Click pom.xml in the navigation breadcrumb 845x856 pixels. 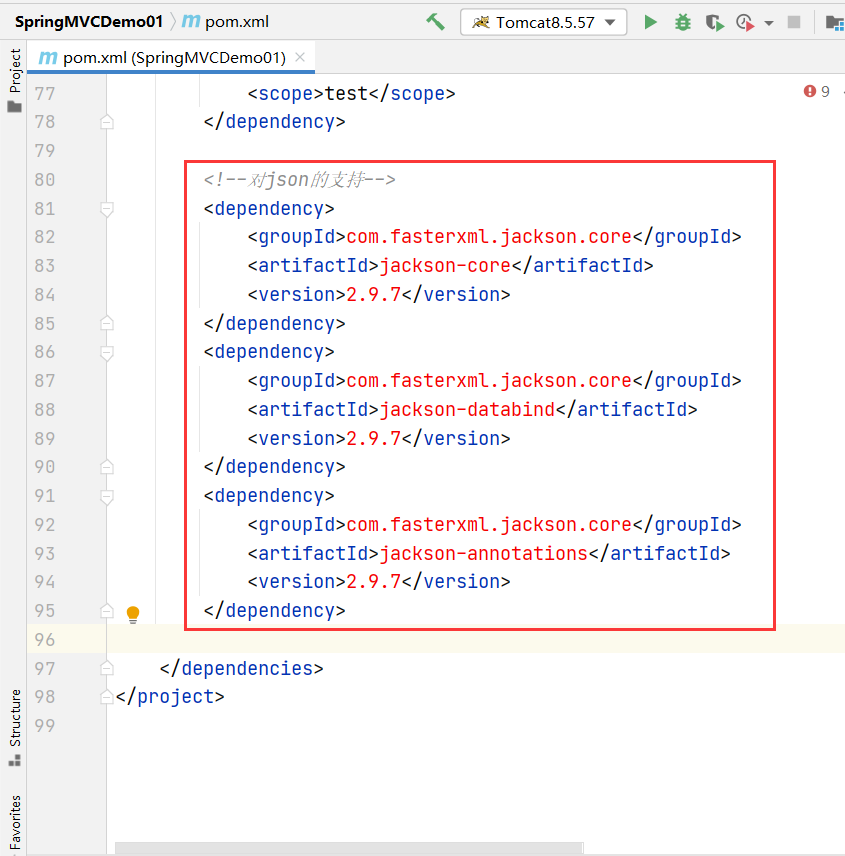click(x=236, y=22)
